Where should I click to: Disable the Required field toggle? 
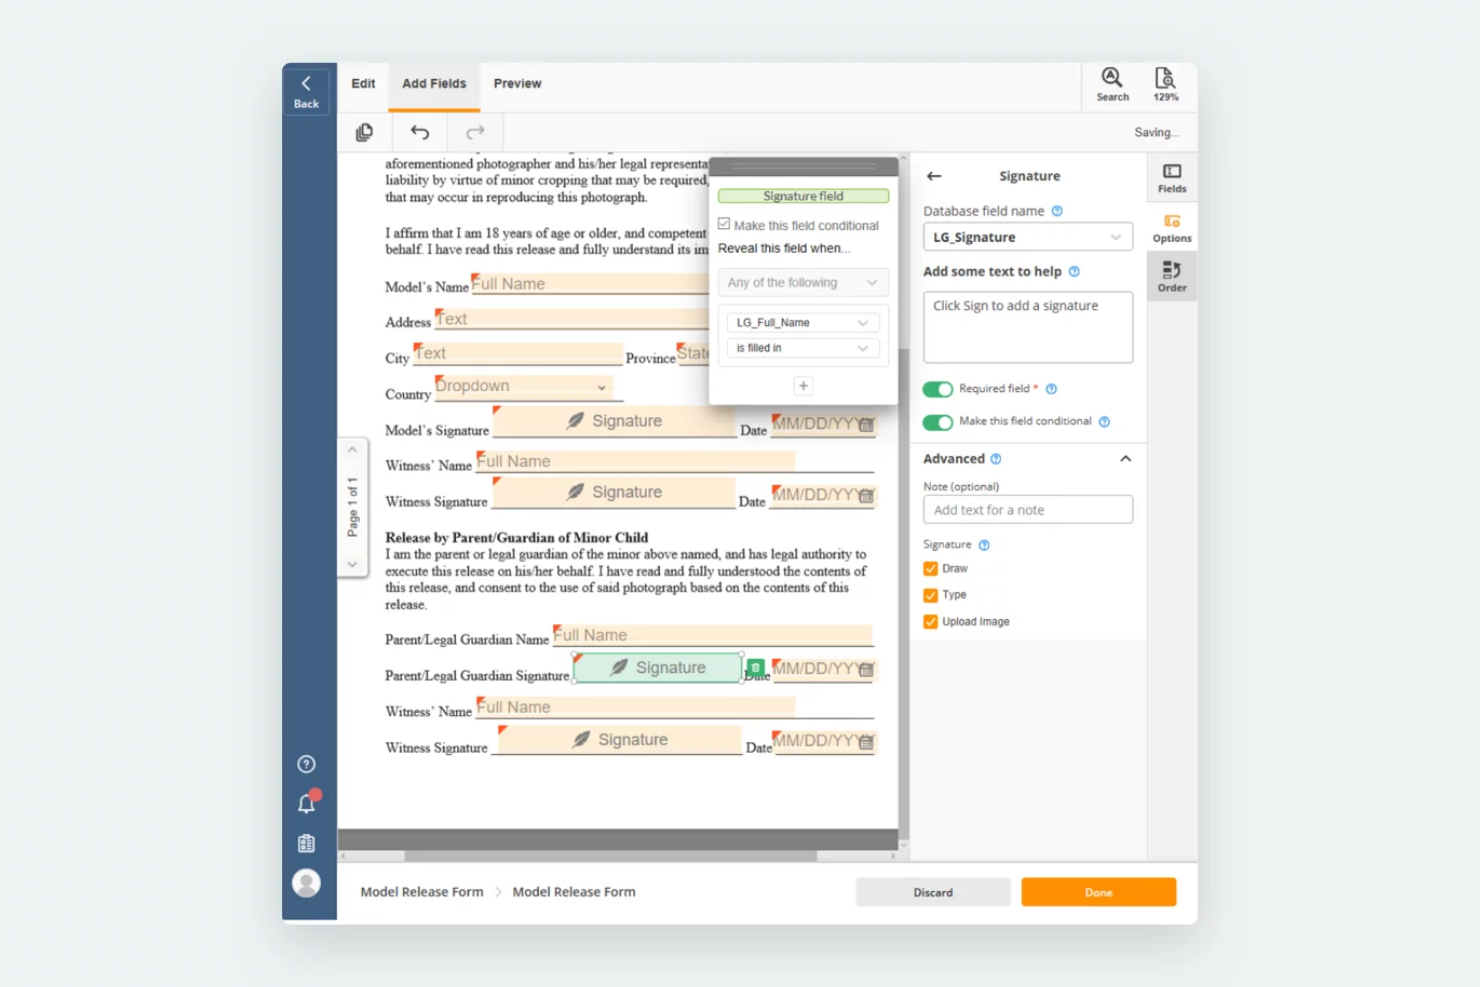tap(937, 389)
